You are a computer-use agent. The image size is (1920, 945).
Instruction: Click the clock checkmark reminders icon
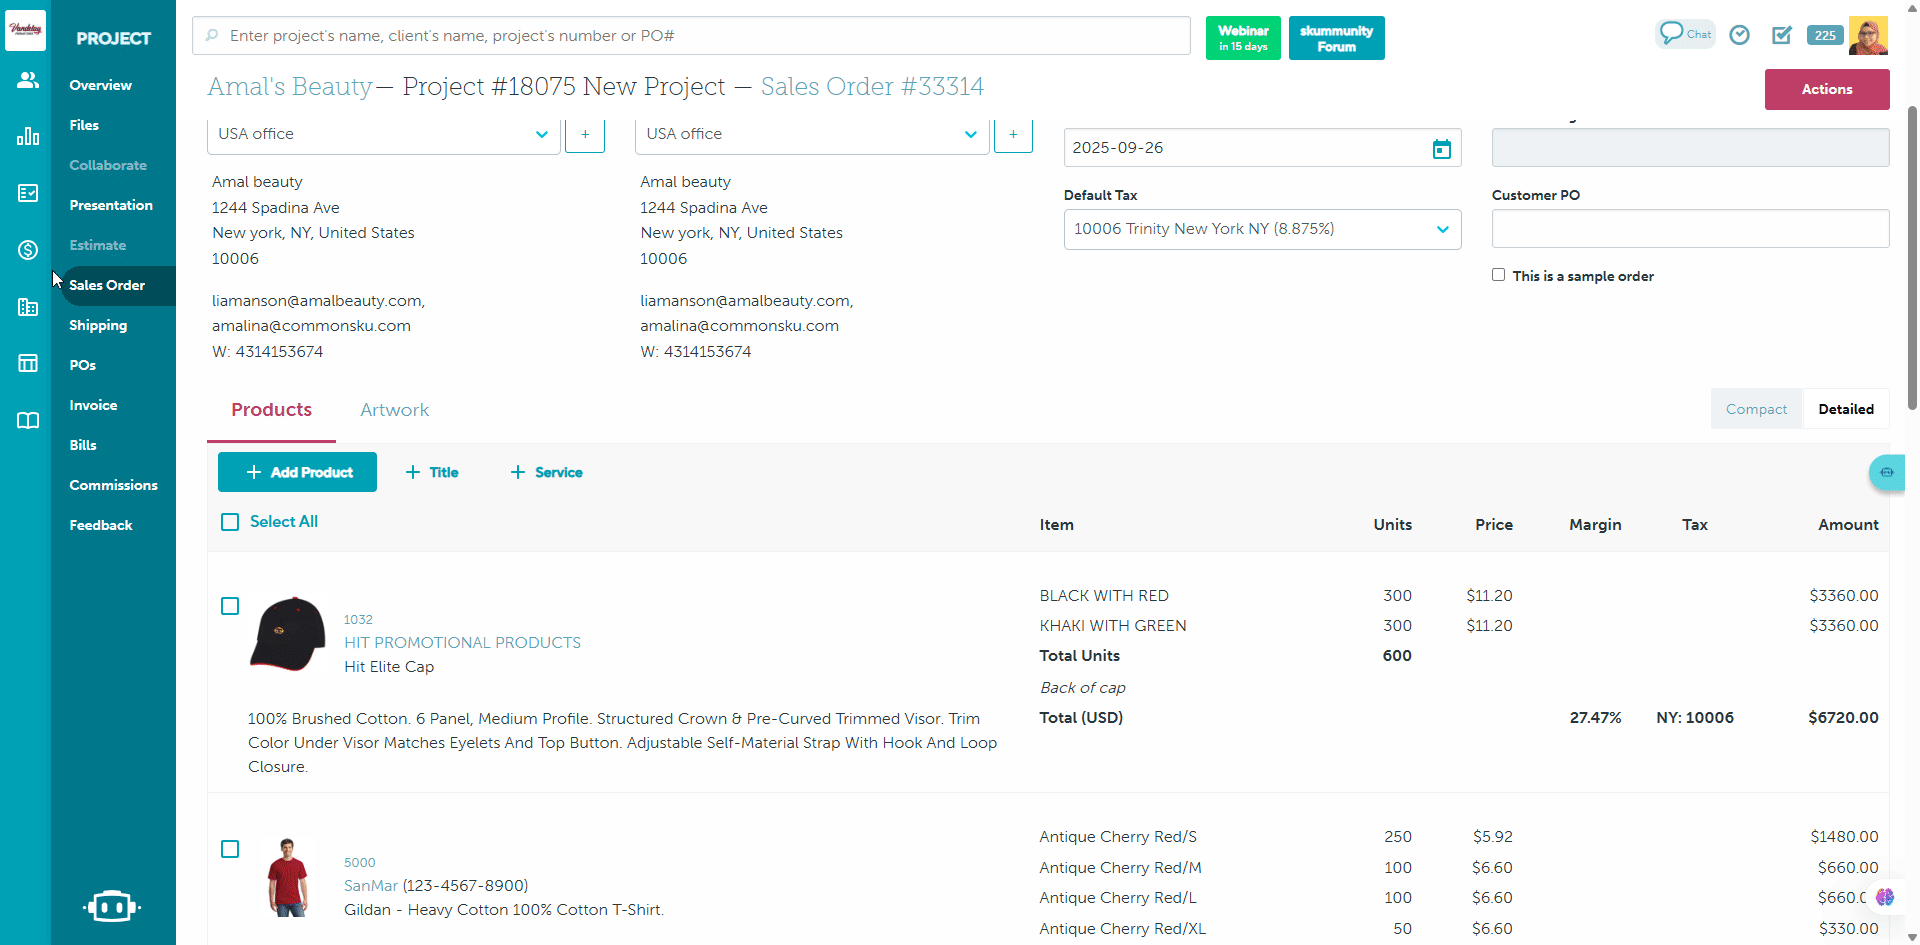tap(1740, 35)
